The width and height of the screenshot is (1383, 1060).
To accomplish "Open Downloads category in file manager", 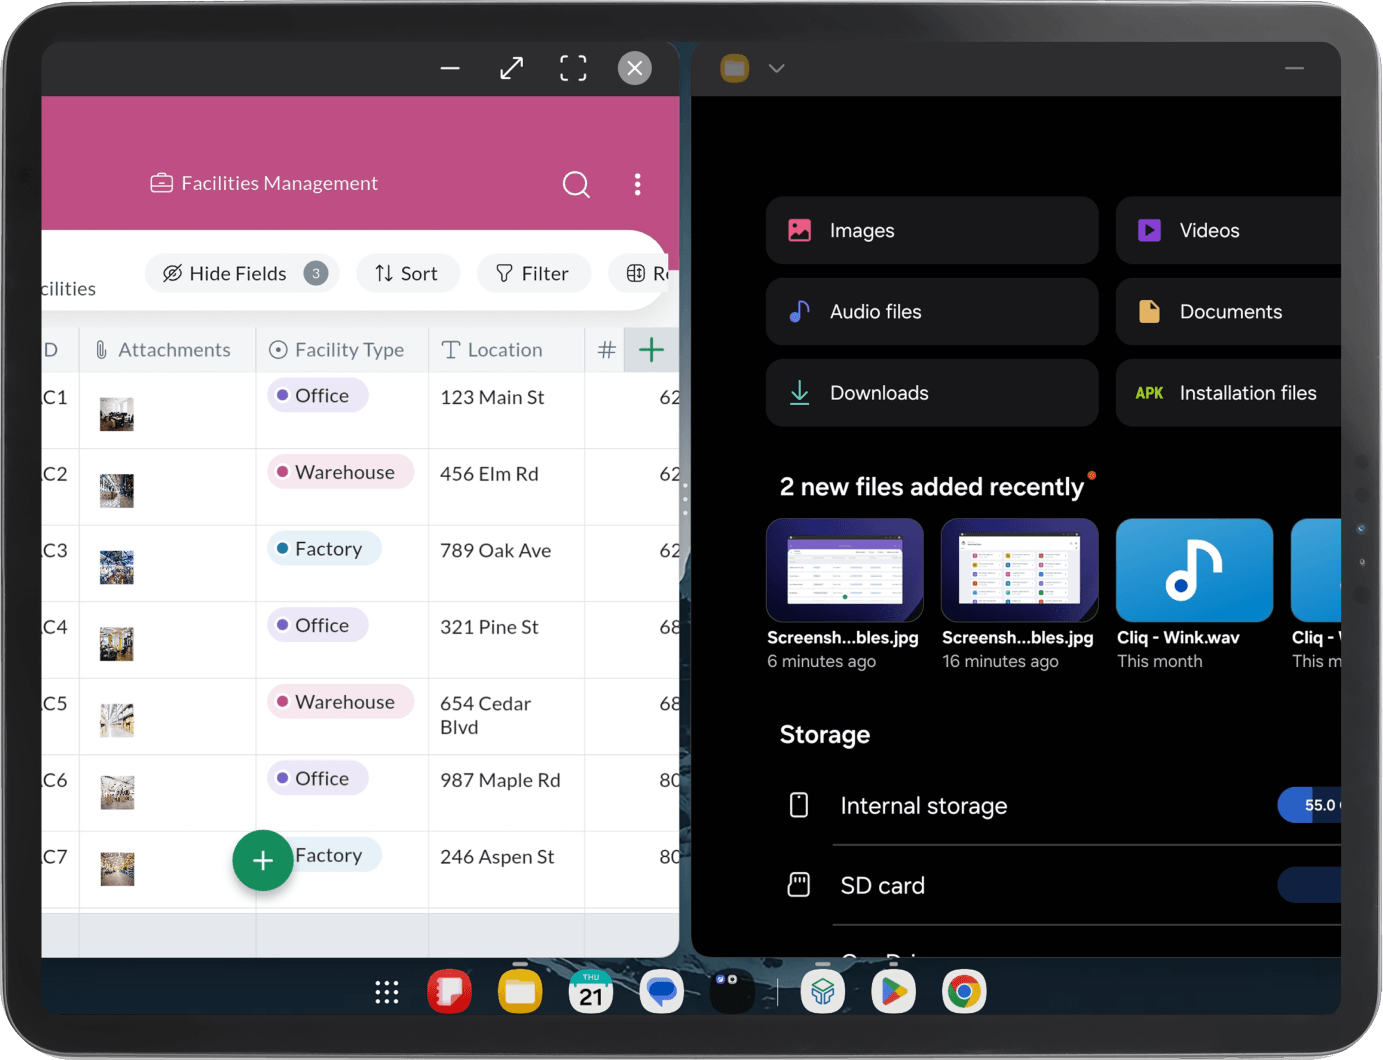I will click(932, 393).
